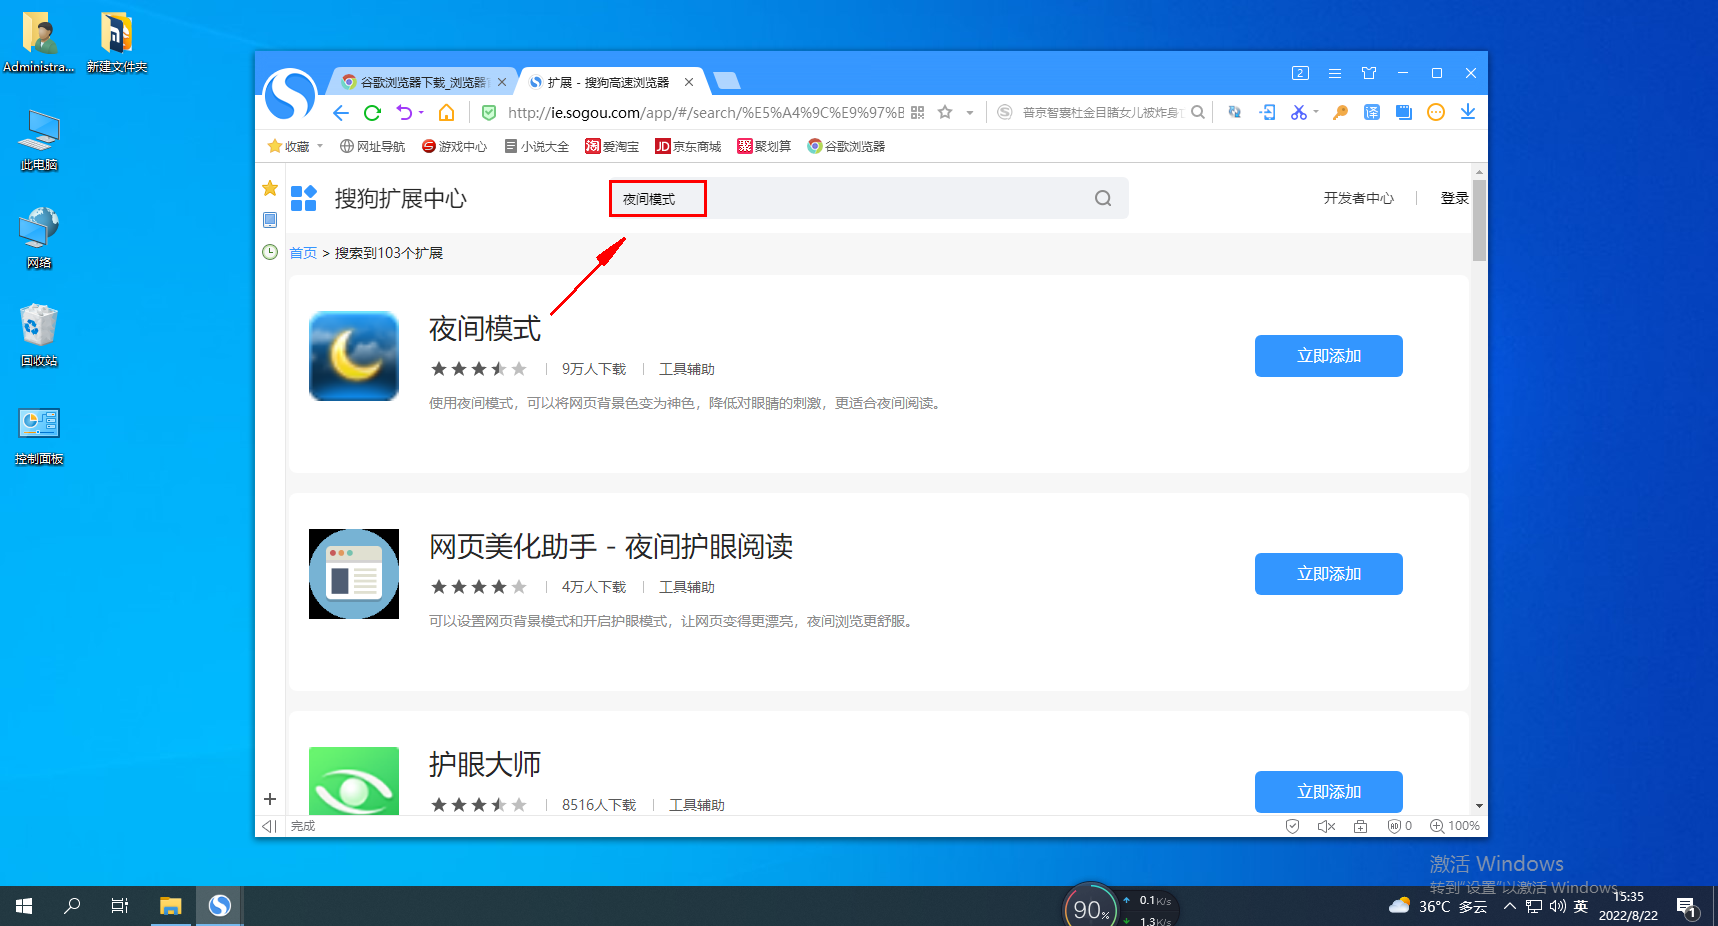The image size is (1718, 926).
Task: Expand the 收藏 bookmarks dropdown
Action: point(320,146)
